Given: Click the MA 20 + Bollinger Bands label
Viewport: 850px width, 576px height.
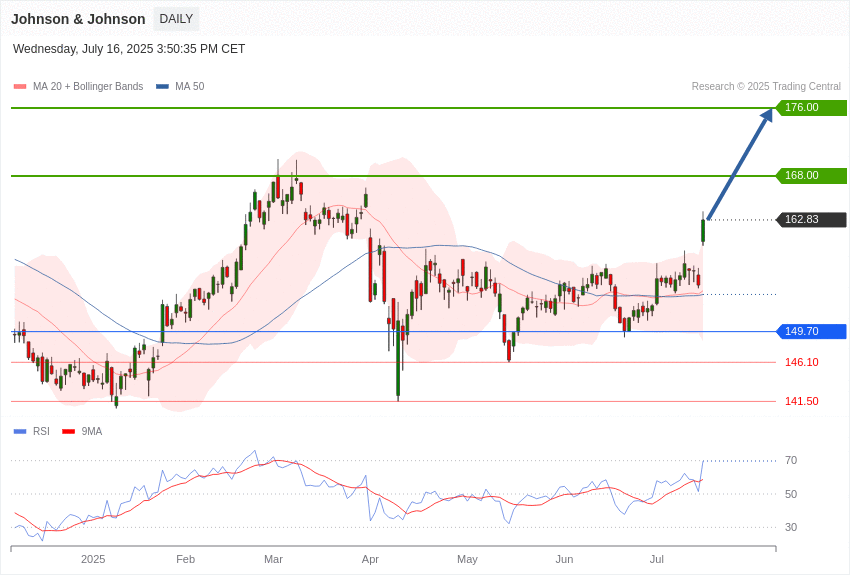Looking at the screenshot, I should (x=88, y=87).
